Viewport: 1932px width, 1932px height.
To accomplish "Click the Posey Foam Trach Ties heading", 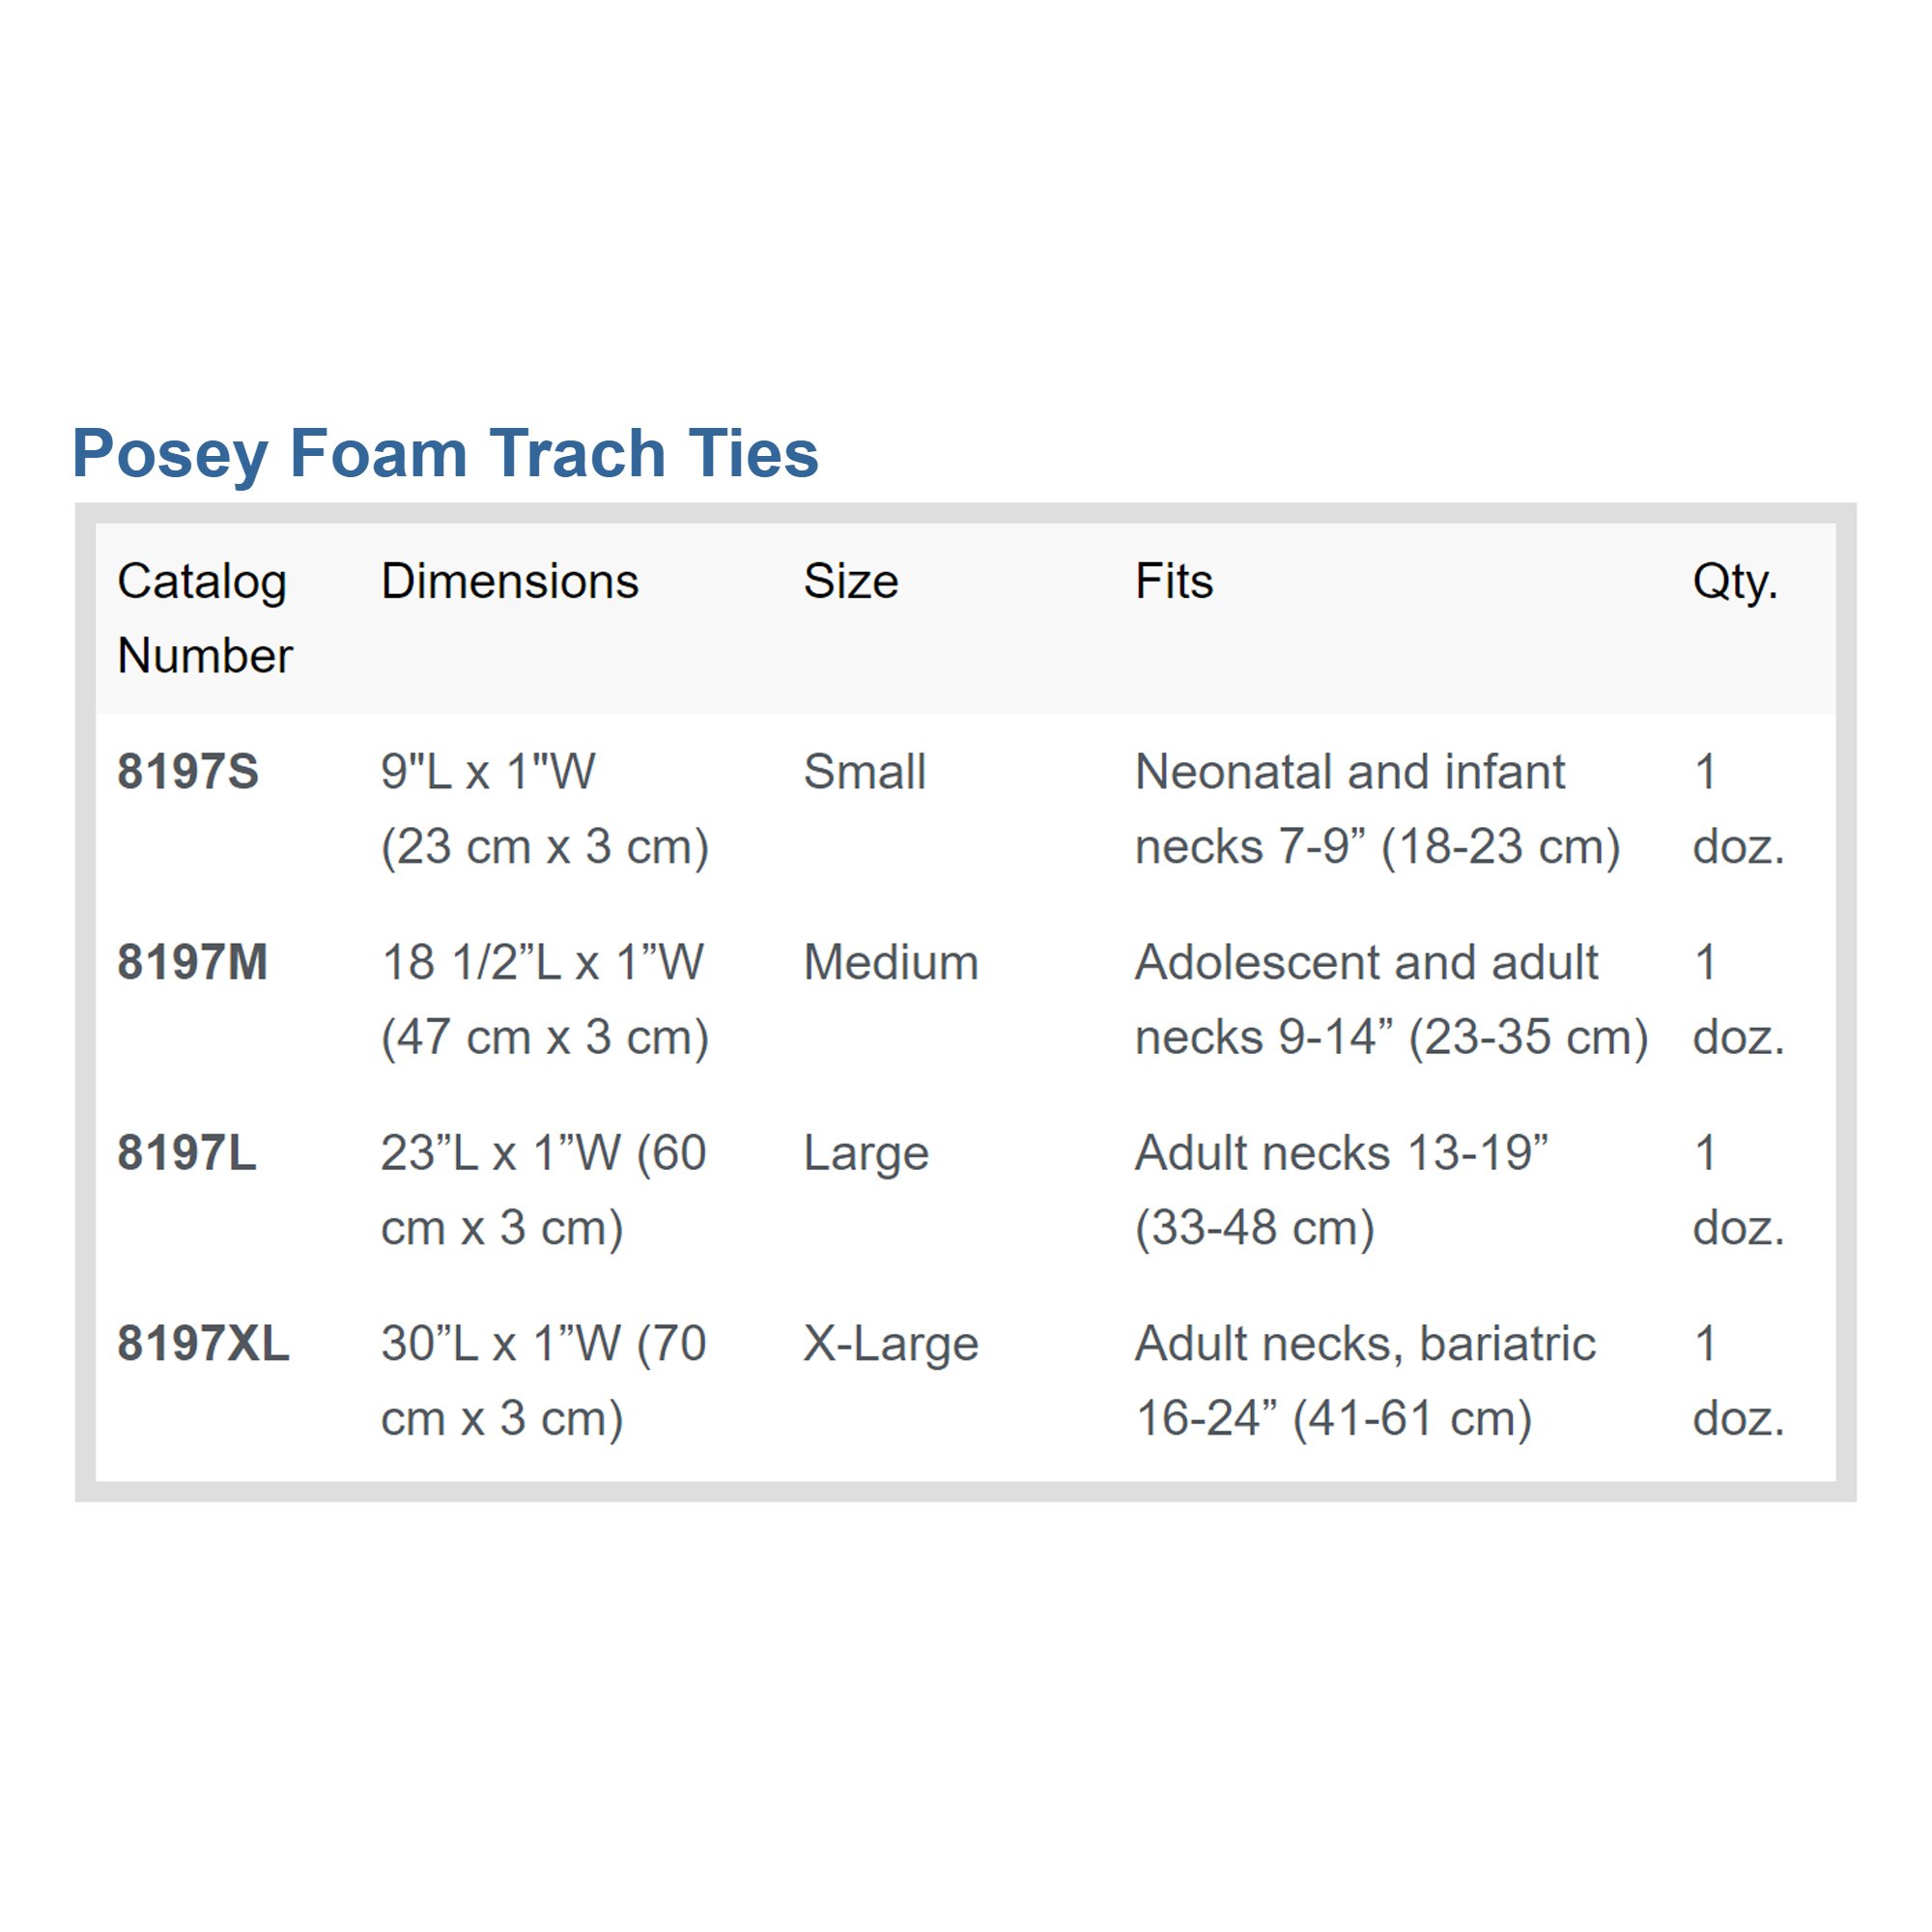I will coord(445,453).
